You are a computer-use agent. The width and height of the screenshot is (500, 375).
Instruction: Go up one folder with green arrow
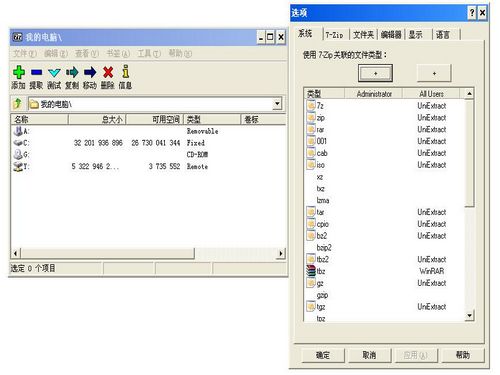pyautogui.click(x=17, y=104)
